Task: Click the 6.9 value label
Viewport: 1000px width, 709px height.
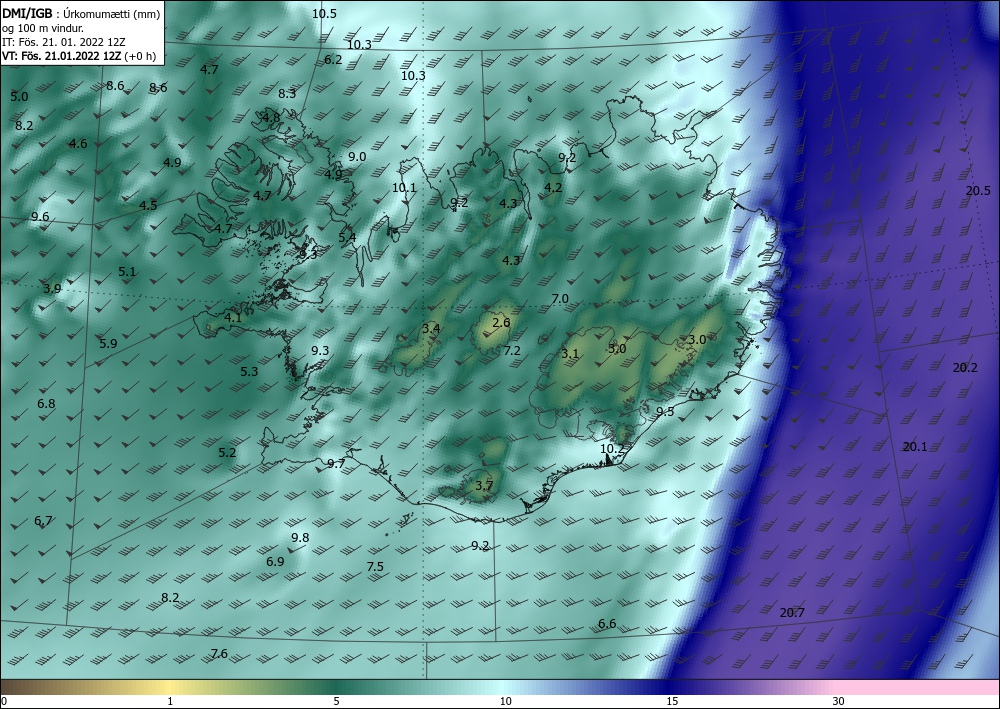Action: (x=275, y=562)
